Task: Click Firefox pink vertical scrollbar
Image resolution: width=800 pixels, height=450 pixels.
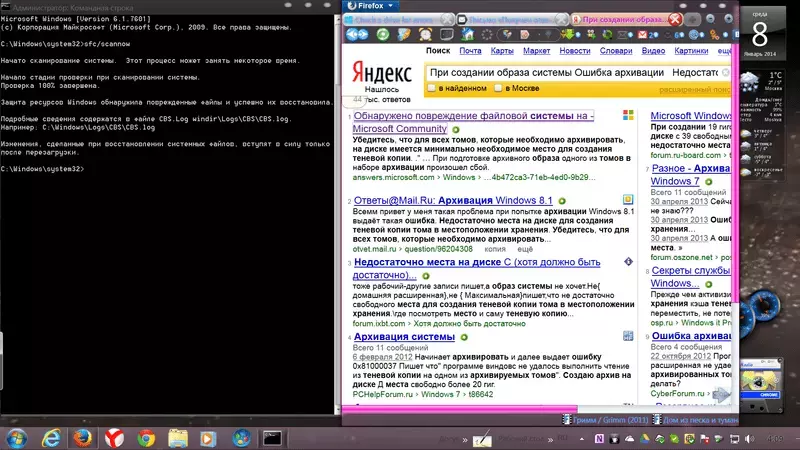Action: click(x=735, y=171)
